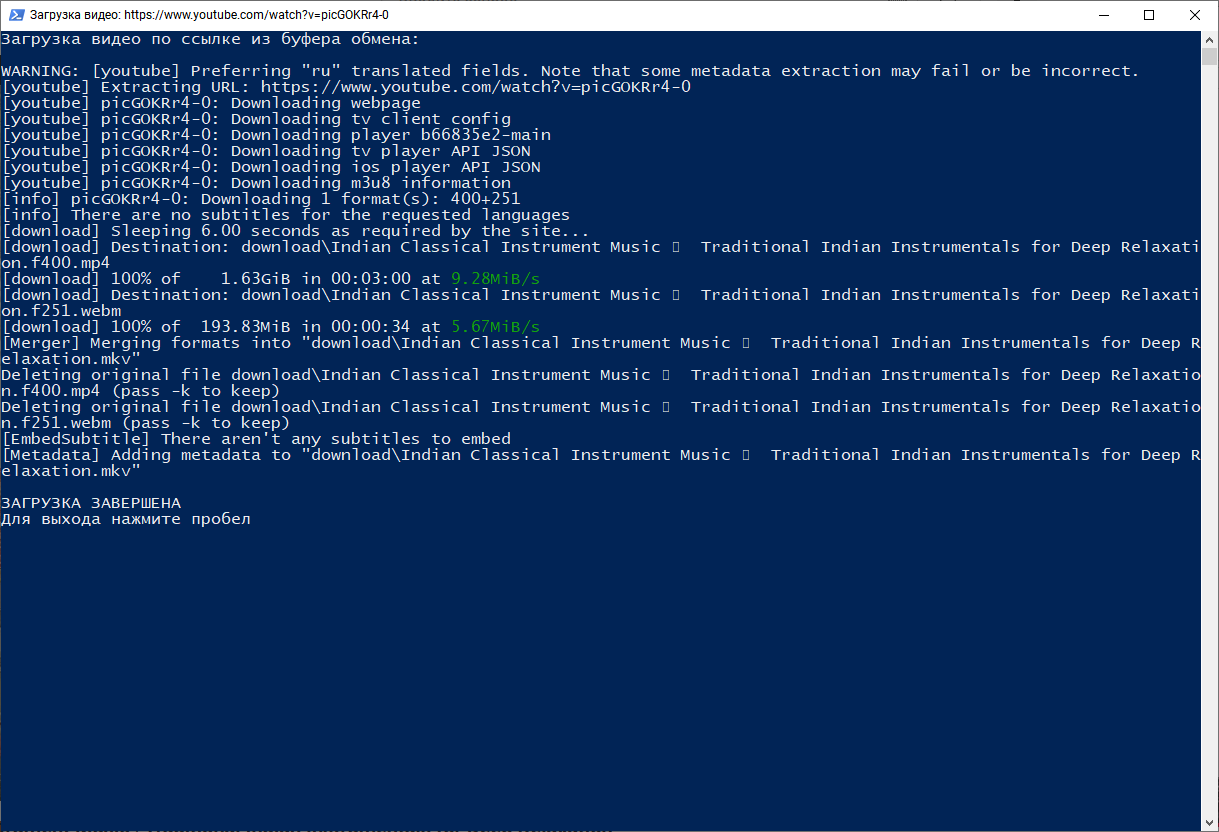Click the "ЗАГРУЗКА ЗАВЕРШЕНА" message
The height and width of the screenshot is (832, 1219).
pyautogui.click(x=91, y=503)
